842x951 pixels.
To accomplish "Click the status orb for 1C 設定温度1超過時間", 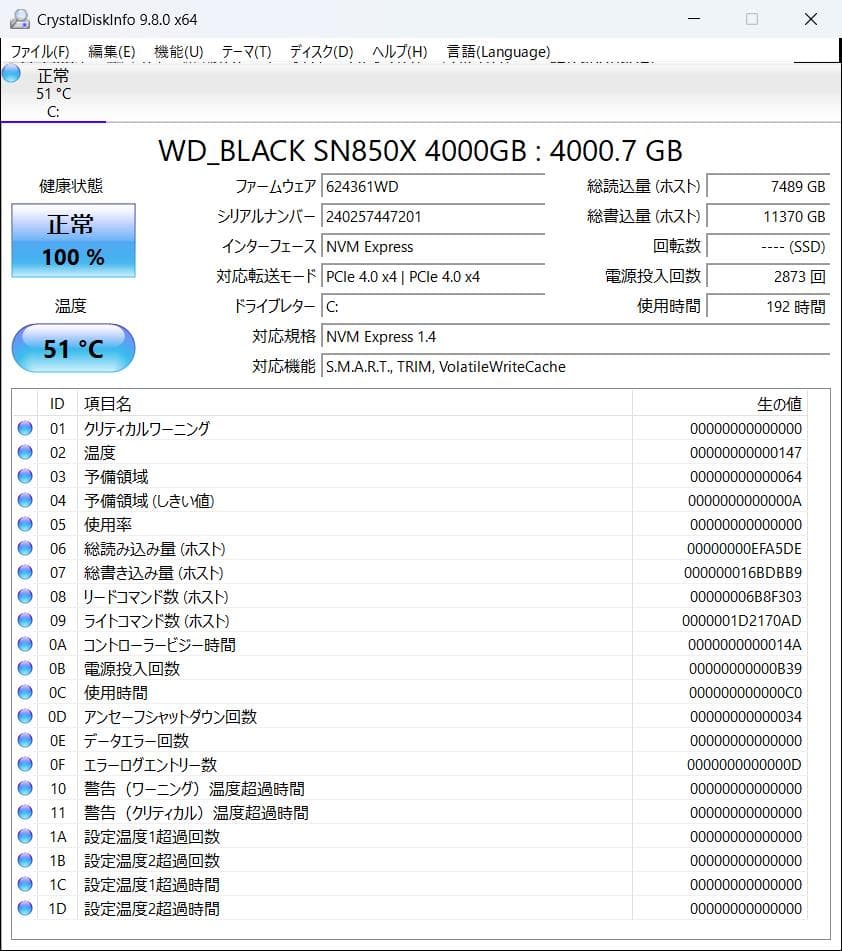I will [x=25, y=884].
